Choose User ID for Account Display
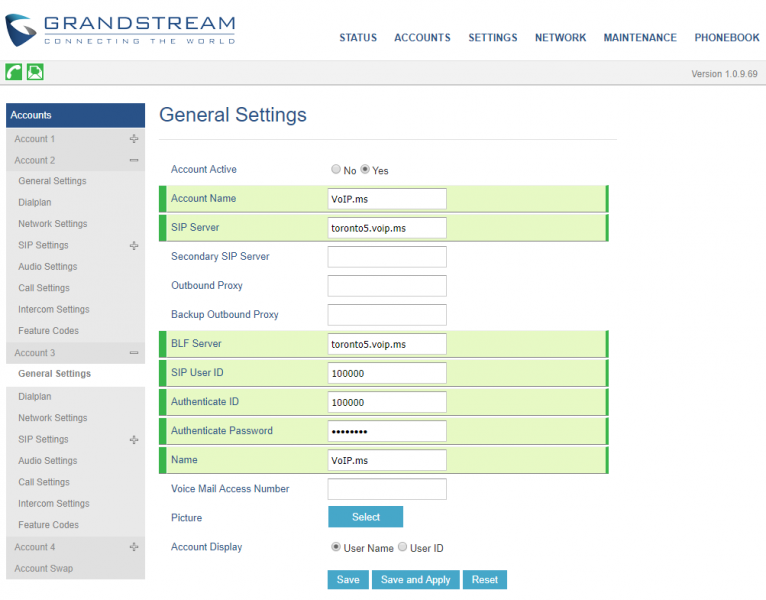766x600 pixels. (x=402, y=547)
